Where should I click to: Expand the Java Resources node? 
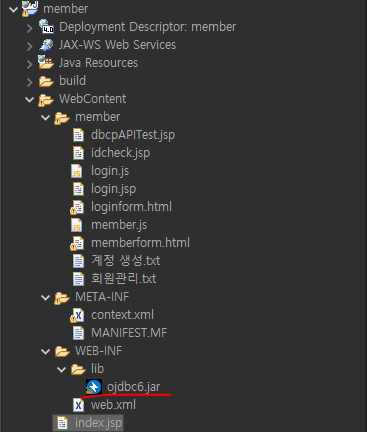(30, 64)
